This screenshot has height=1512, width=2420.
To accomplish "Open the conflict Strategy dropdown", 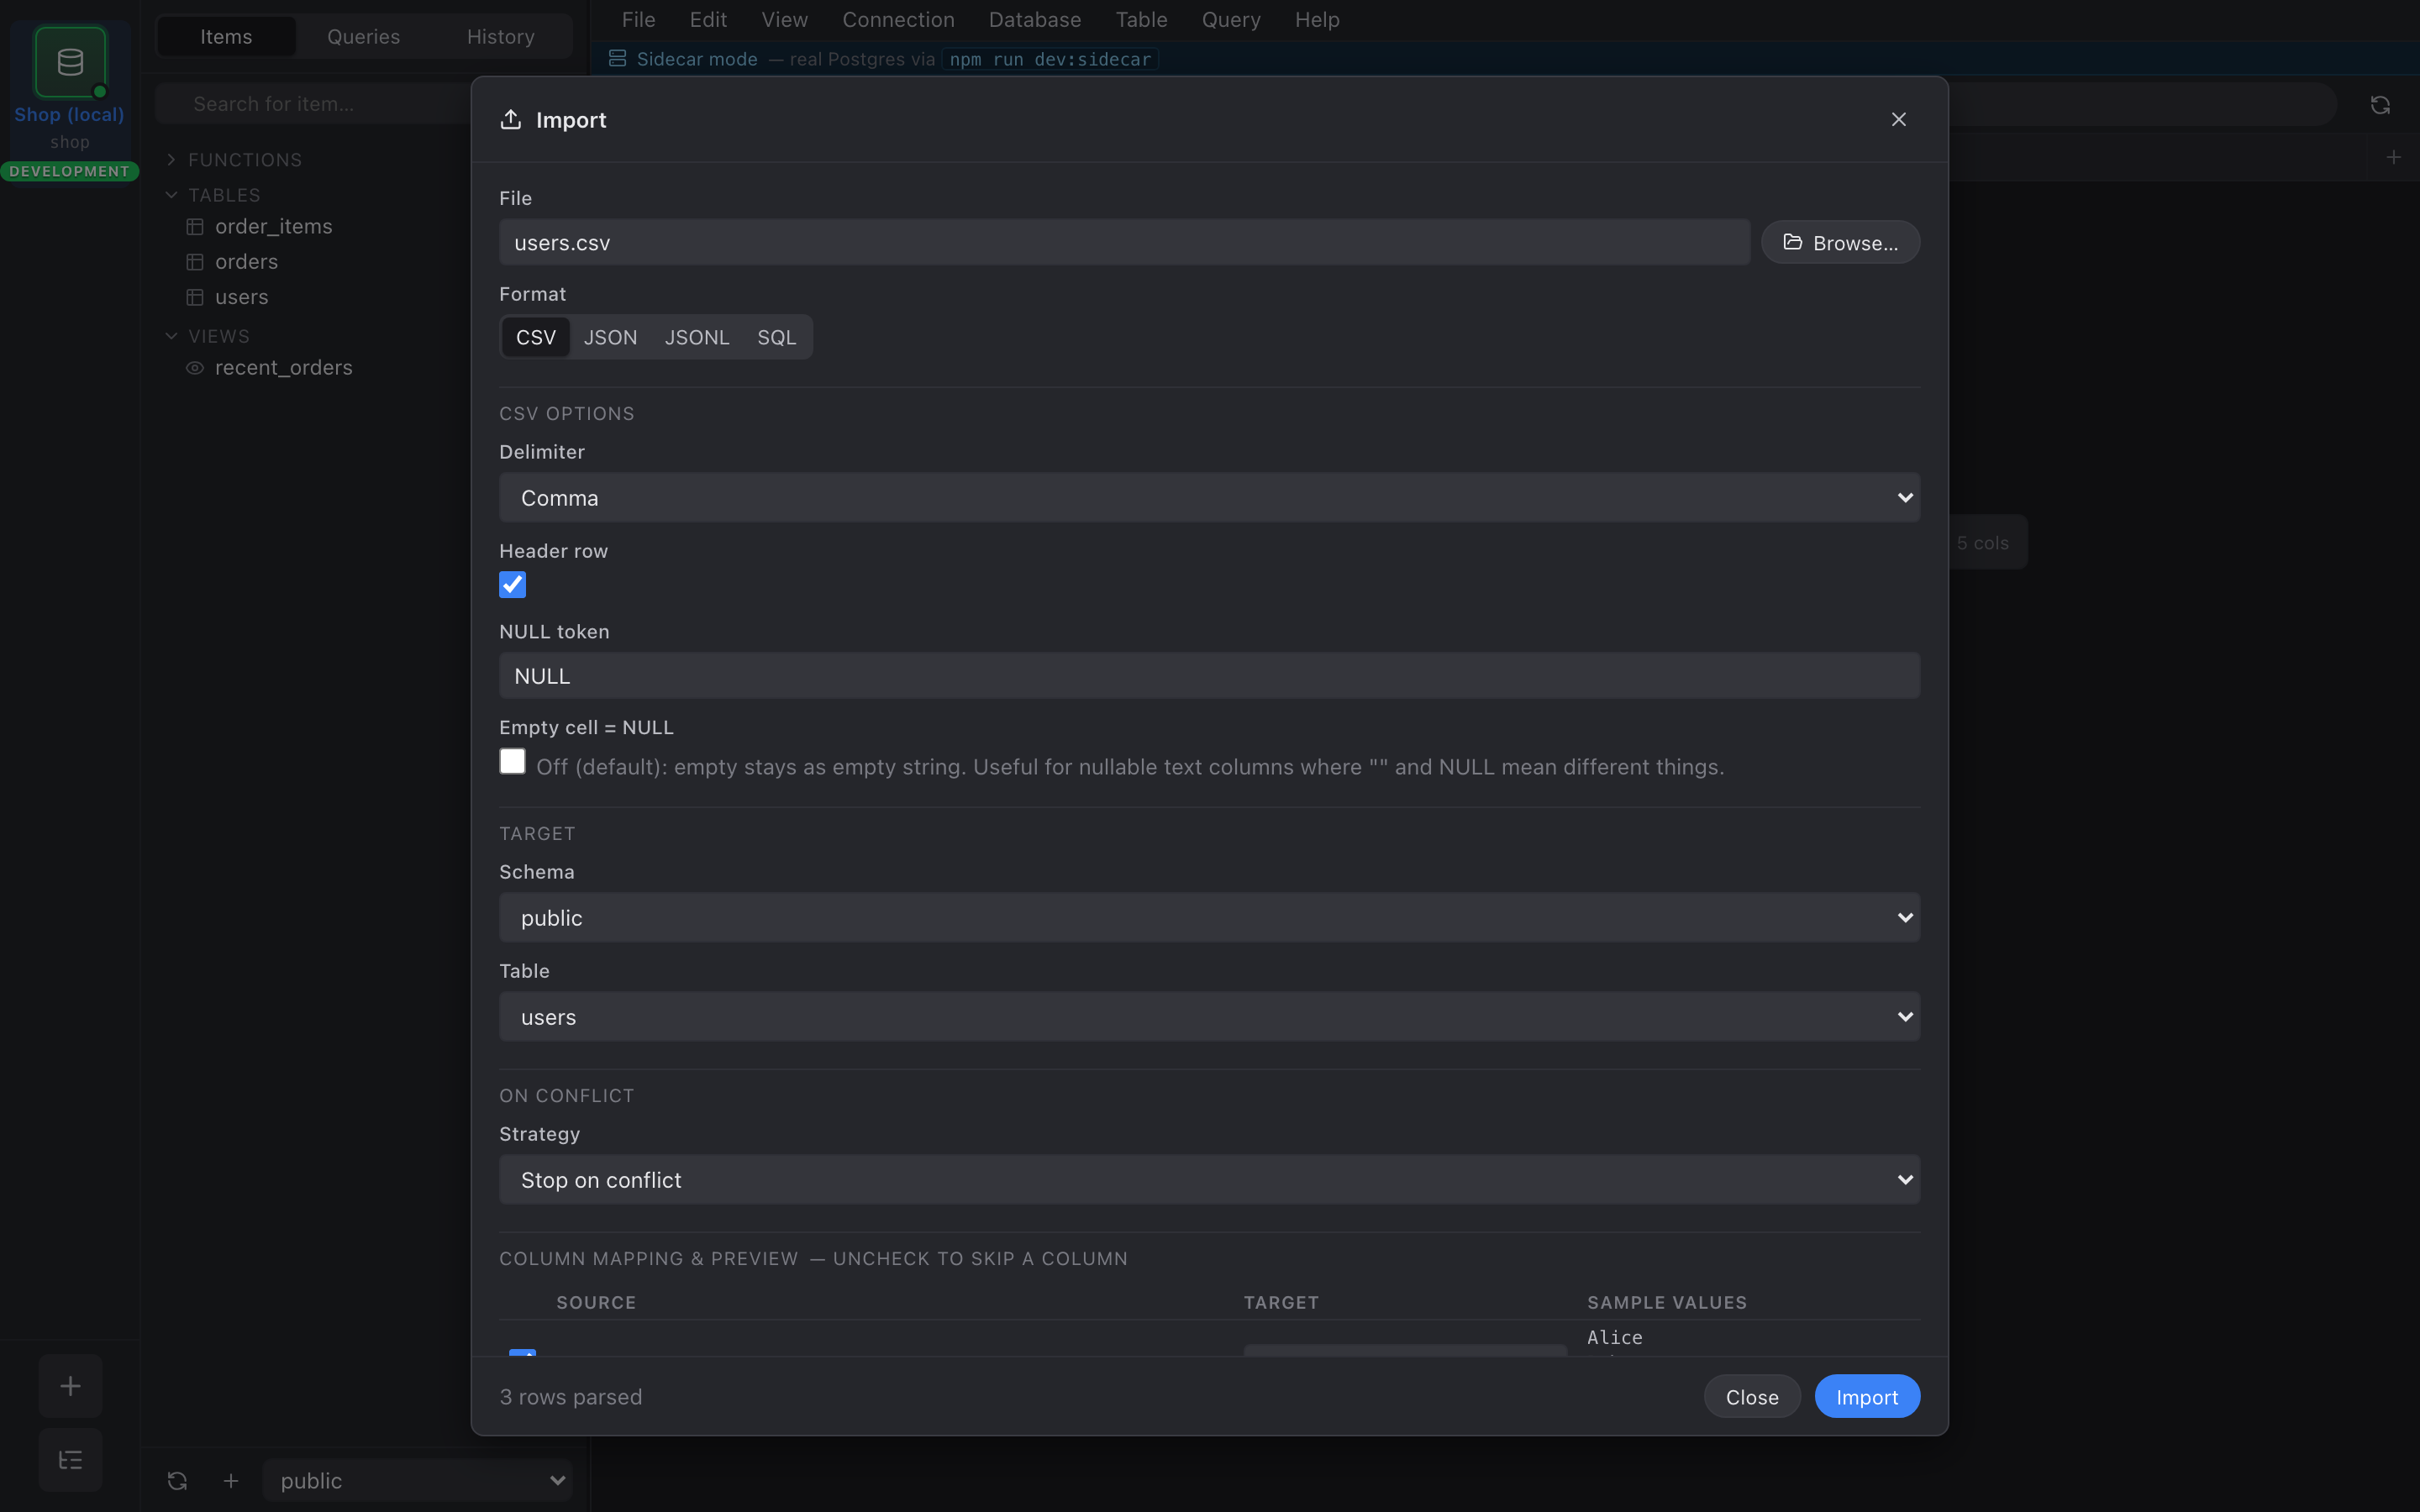I will [x=1209, y=1180].
